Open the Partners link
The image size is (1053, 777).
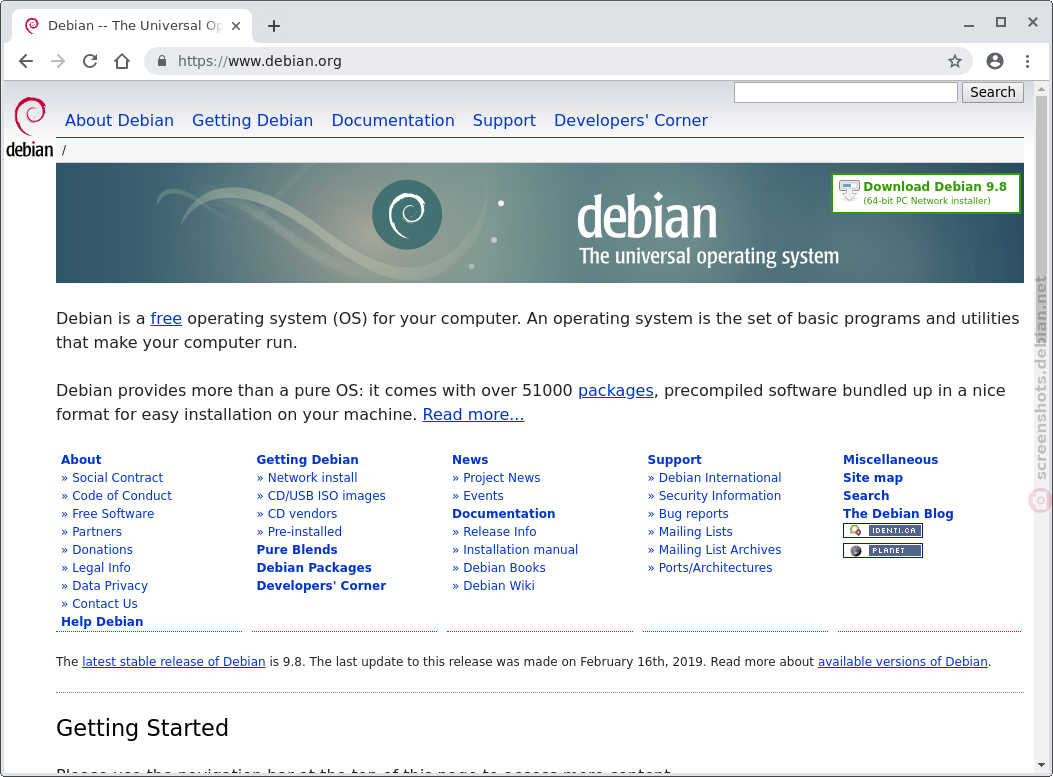(97, 532)
